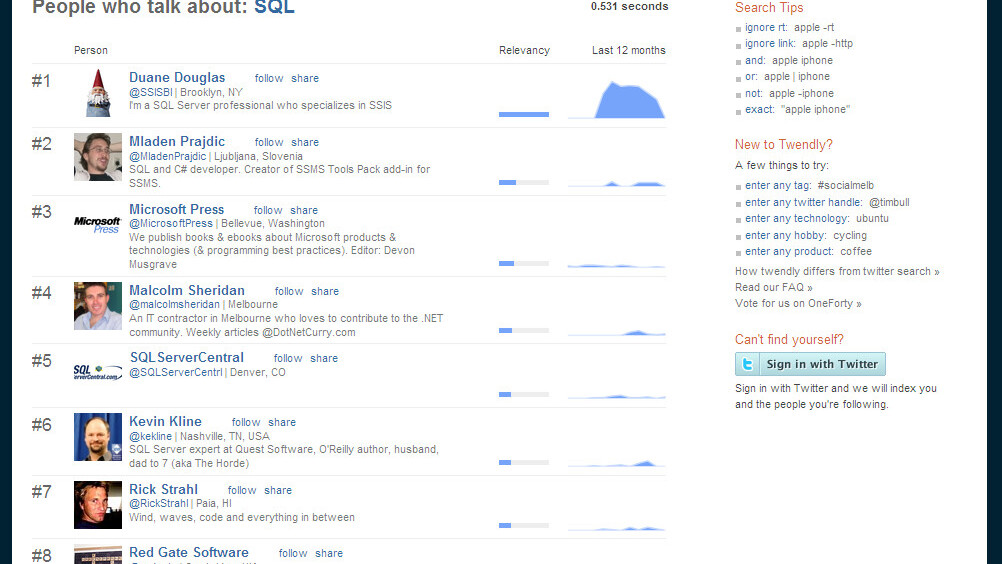The image size is (1002, 564).
Task: Open 'Vote for us on OneForty' link
Action: point(798,303)
